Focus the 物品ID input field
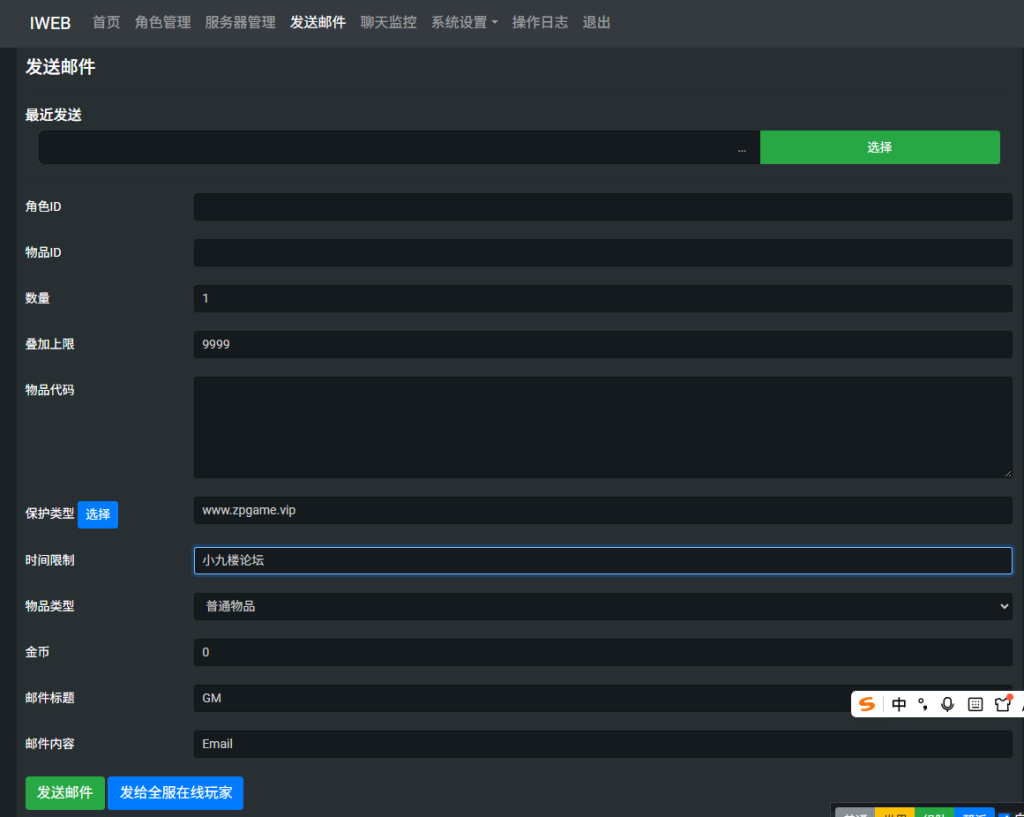Screen dimensions: 1024x817 [603, 252]
